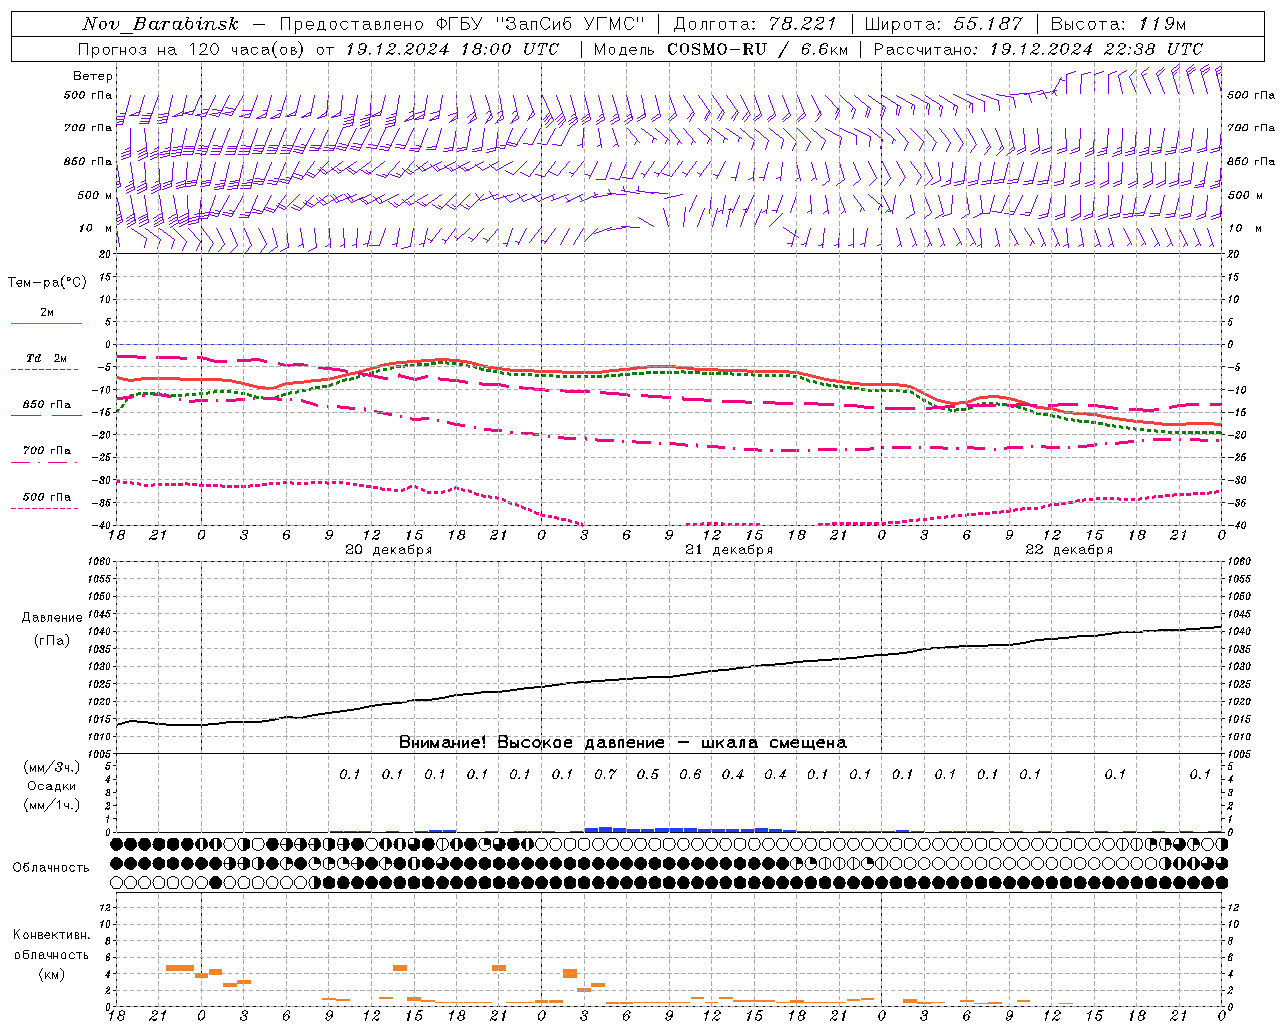Viewport: 1280px width, 1024px height.
Task: Select the Nov_Barabinsk station title
Action: [x=160, y=24]
